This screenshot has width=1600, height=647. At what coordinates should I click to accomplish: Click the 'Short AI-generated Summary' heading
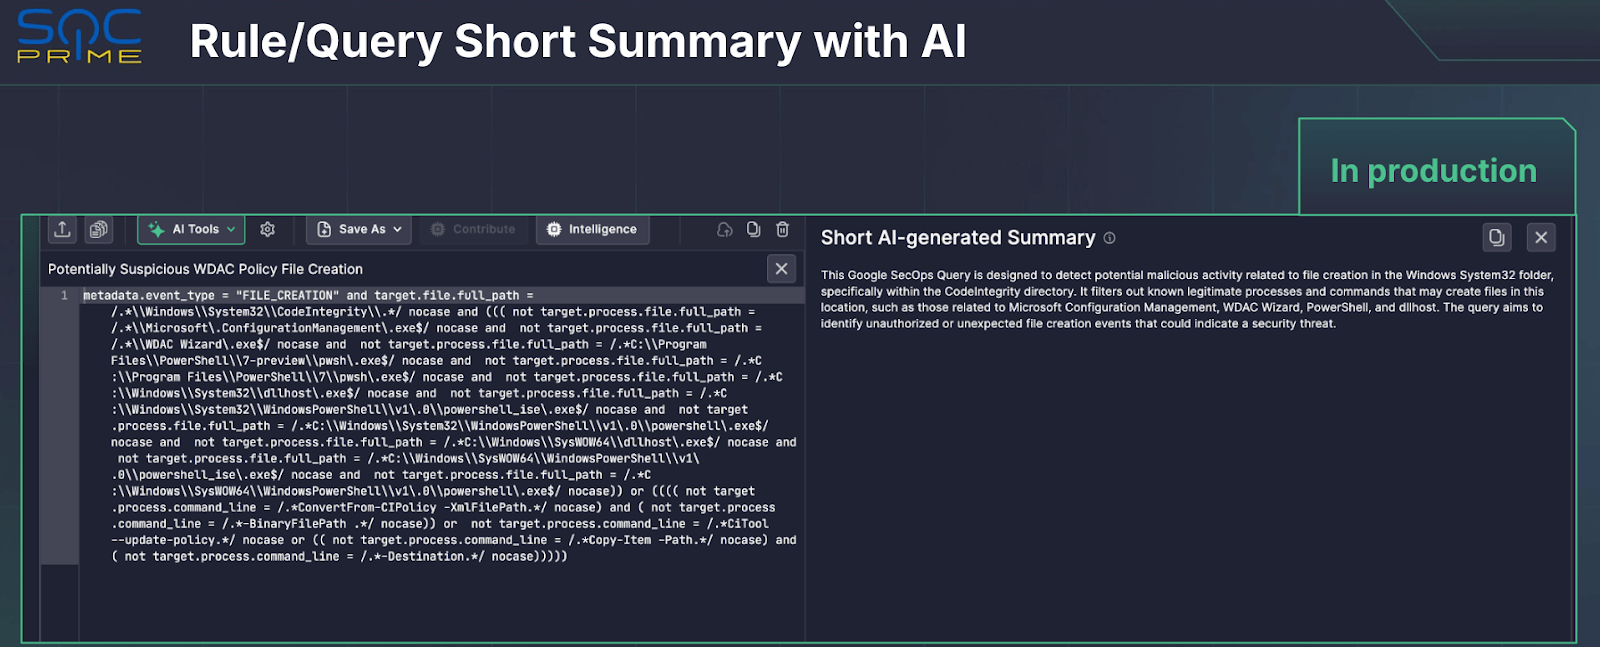coord(958,238)
